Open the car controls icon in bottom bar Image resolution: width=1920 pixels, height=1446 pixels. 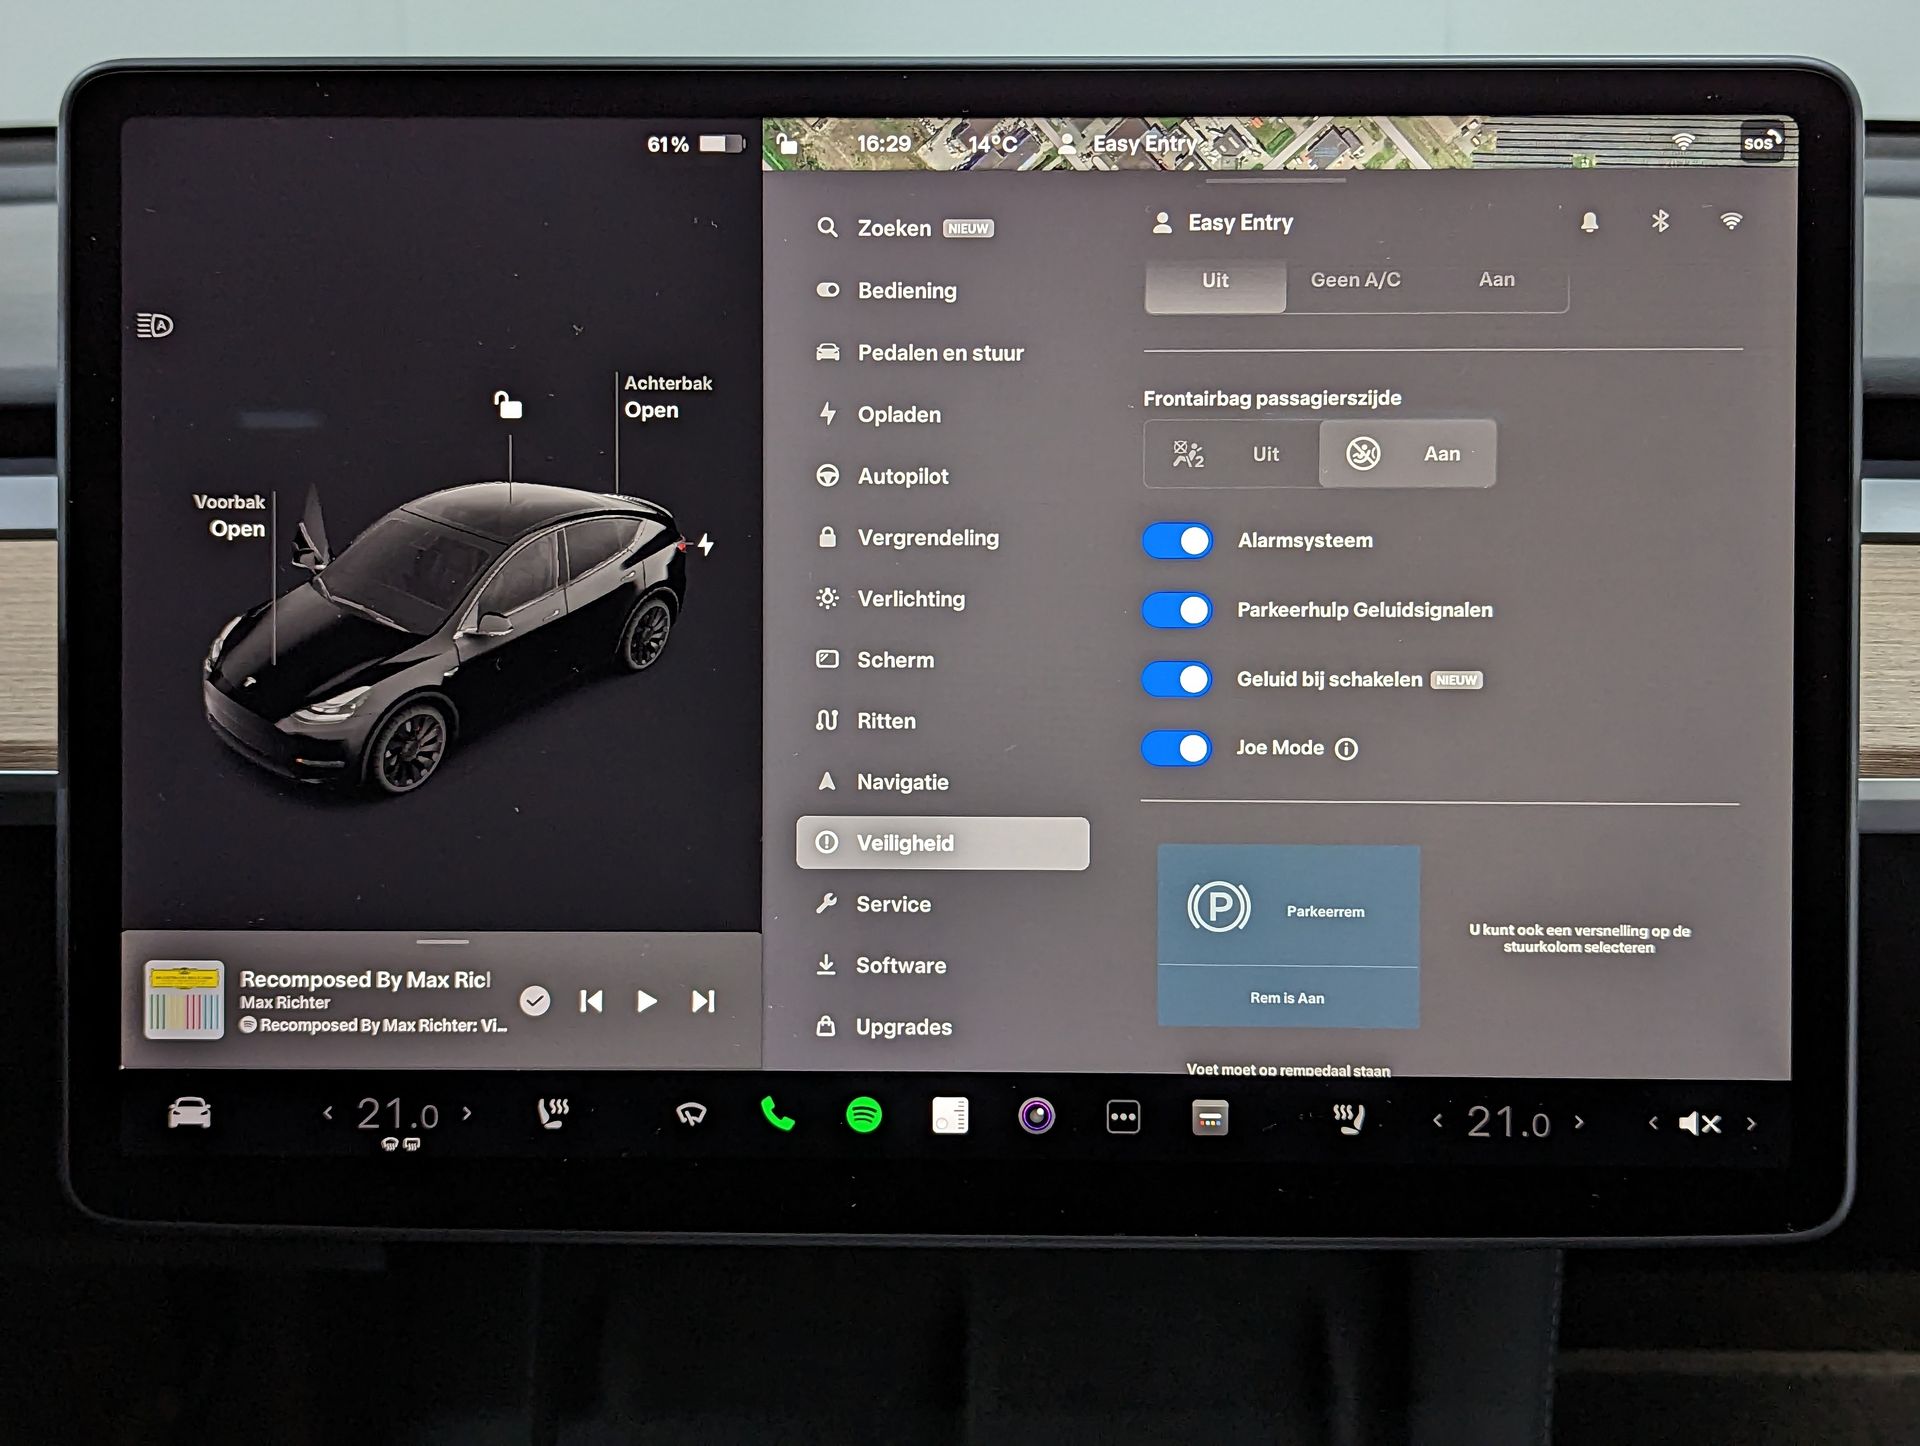point(189,1113)
